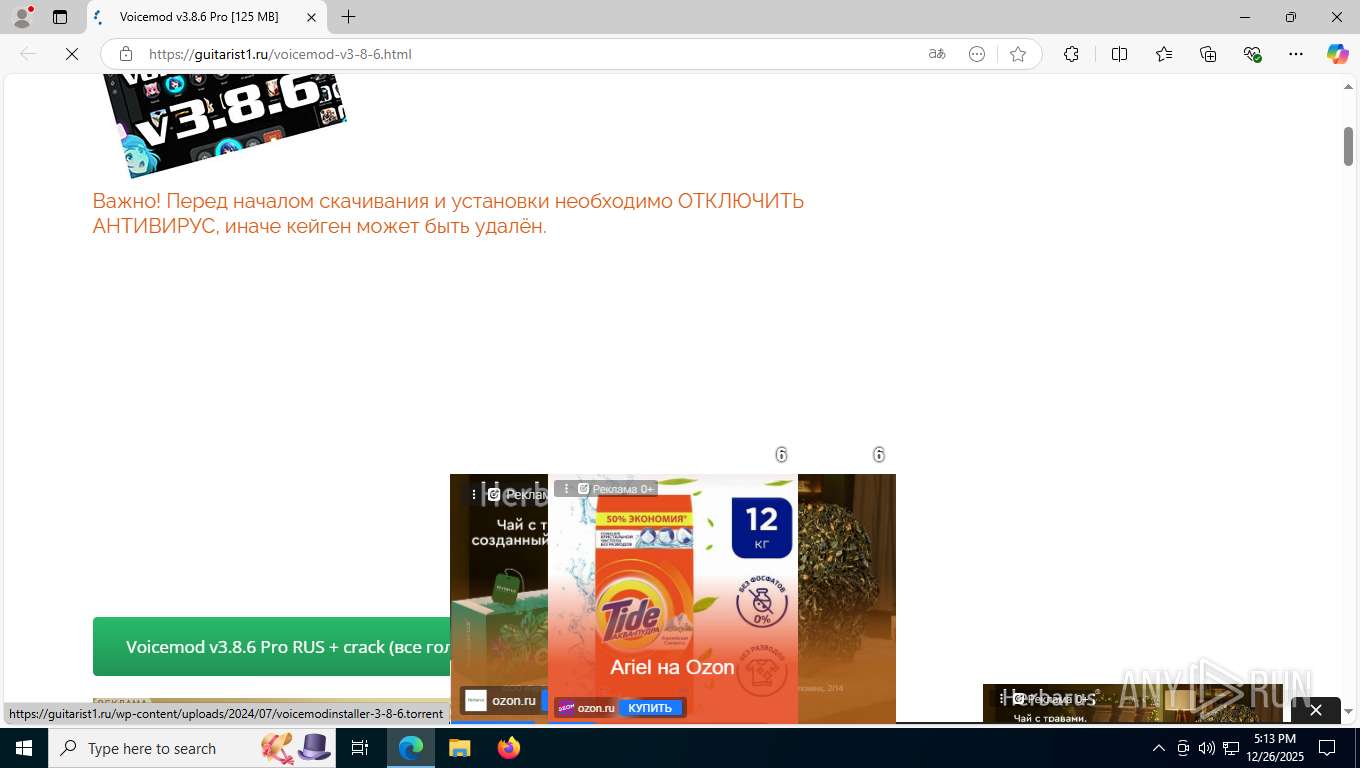Open the translate page icon

tap(937, 54)
